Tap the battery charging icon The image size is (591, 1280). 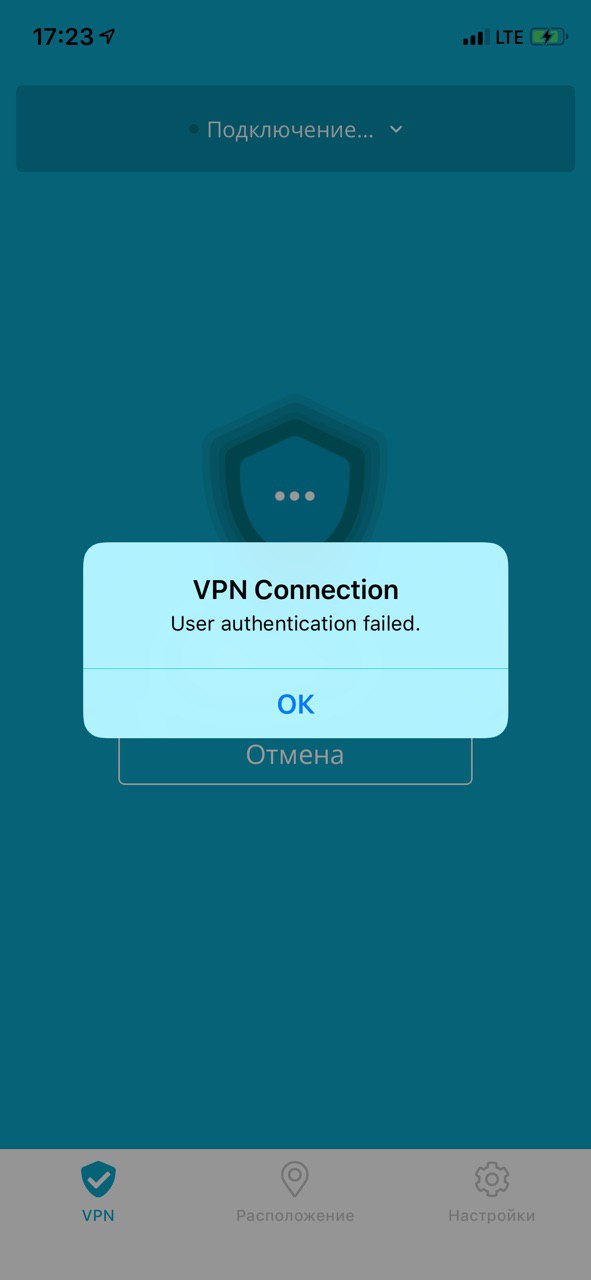point(548,37)
